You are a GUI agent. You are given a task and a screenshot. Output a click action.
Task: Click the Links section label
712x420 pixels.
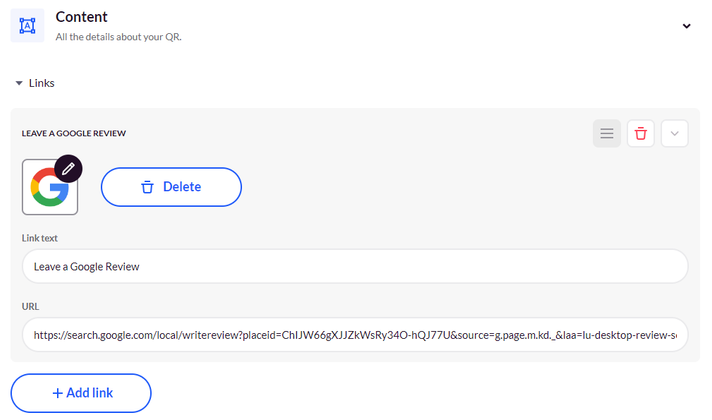point(42,83)
